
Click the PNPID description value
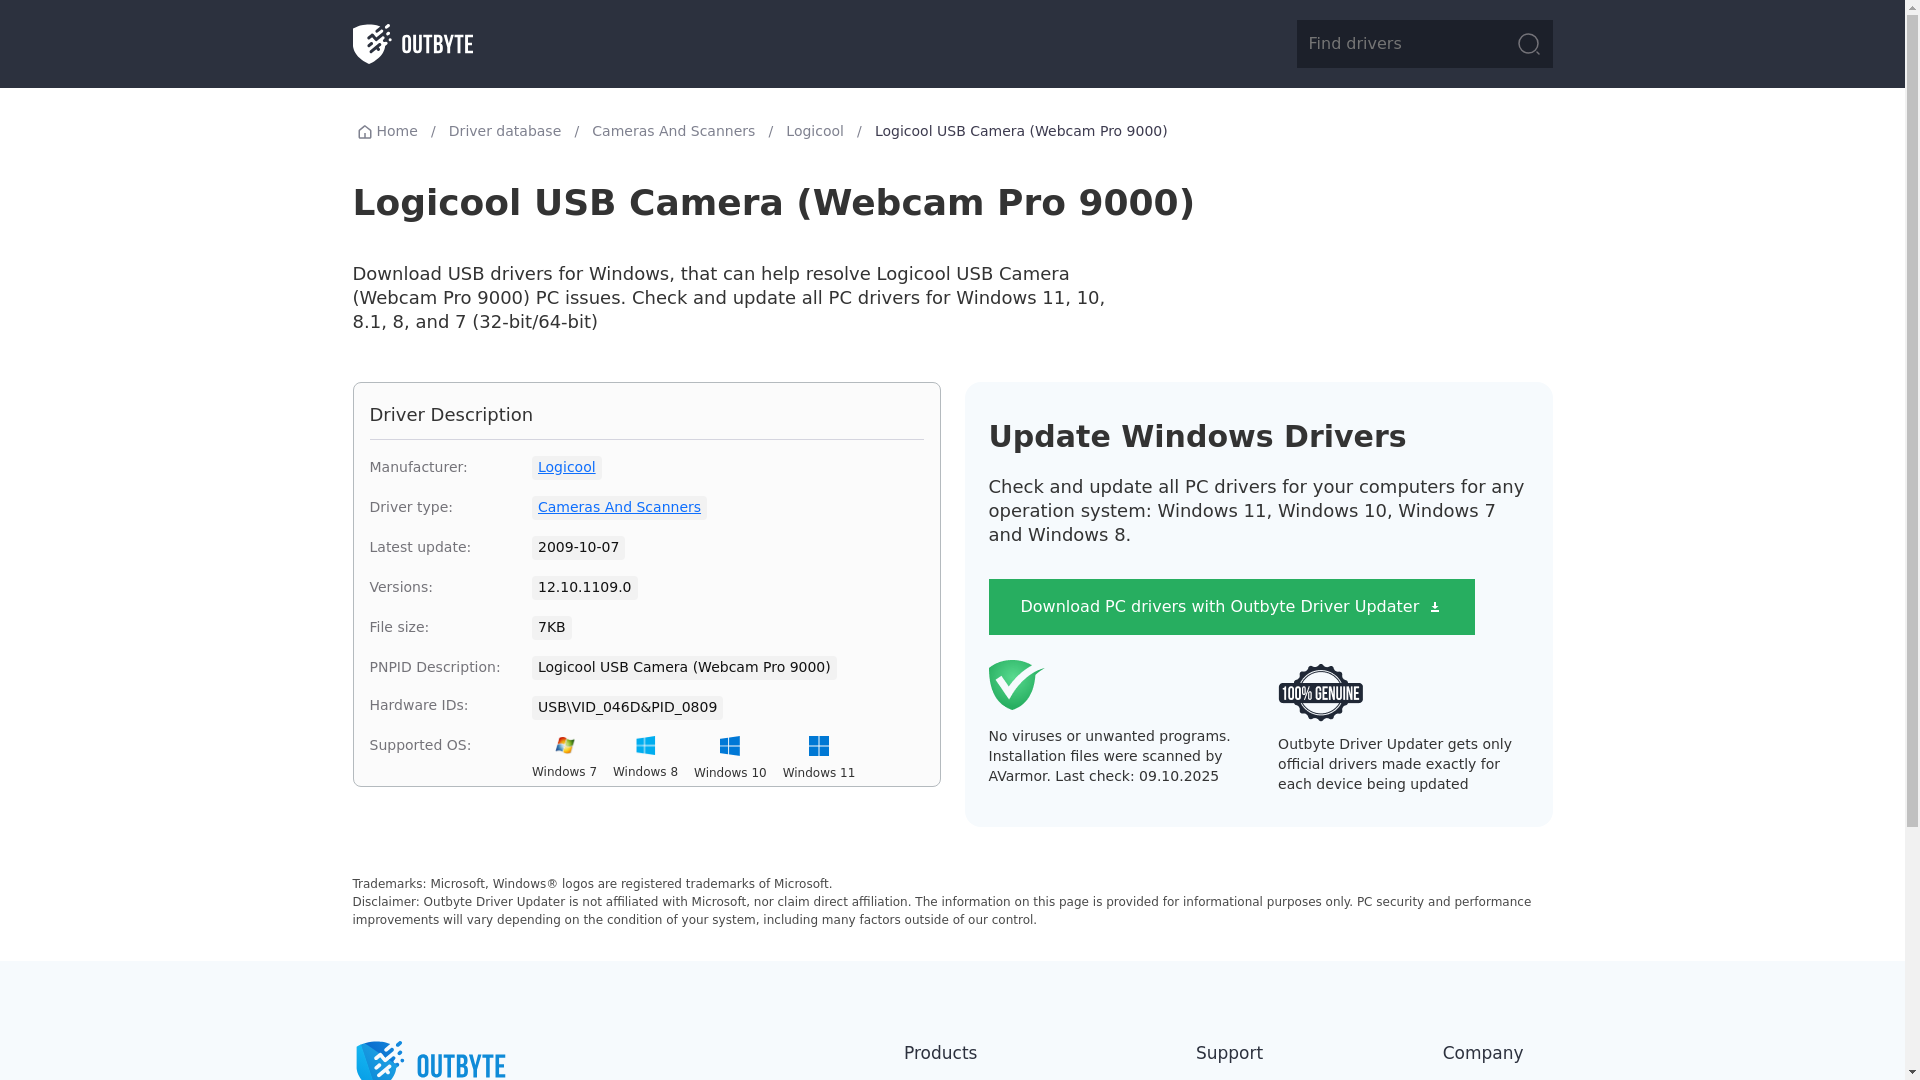tap(684, 667)
